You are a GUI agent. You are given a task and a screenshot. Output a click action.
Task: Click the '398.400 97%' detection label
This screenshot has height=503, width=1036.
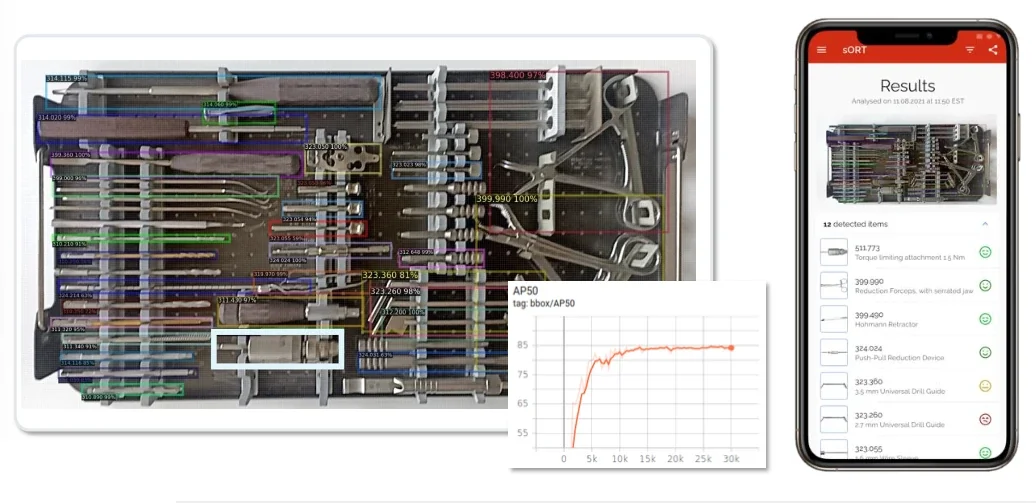point(517,75)
